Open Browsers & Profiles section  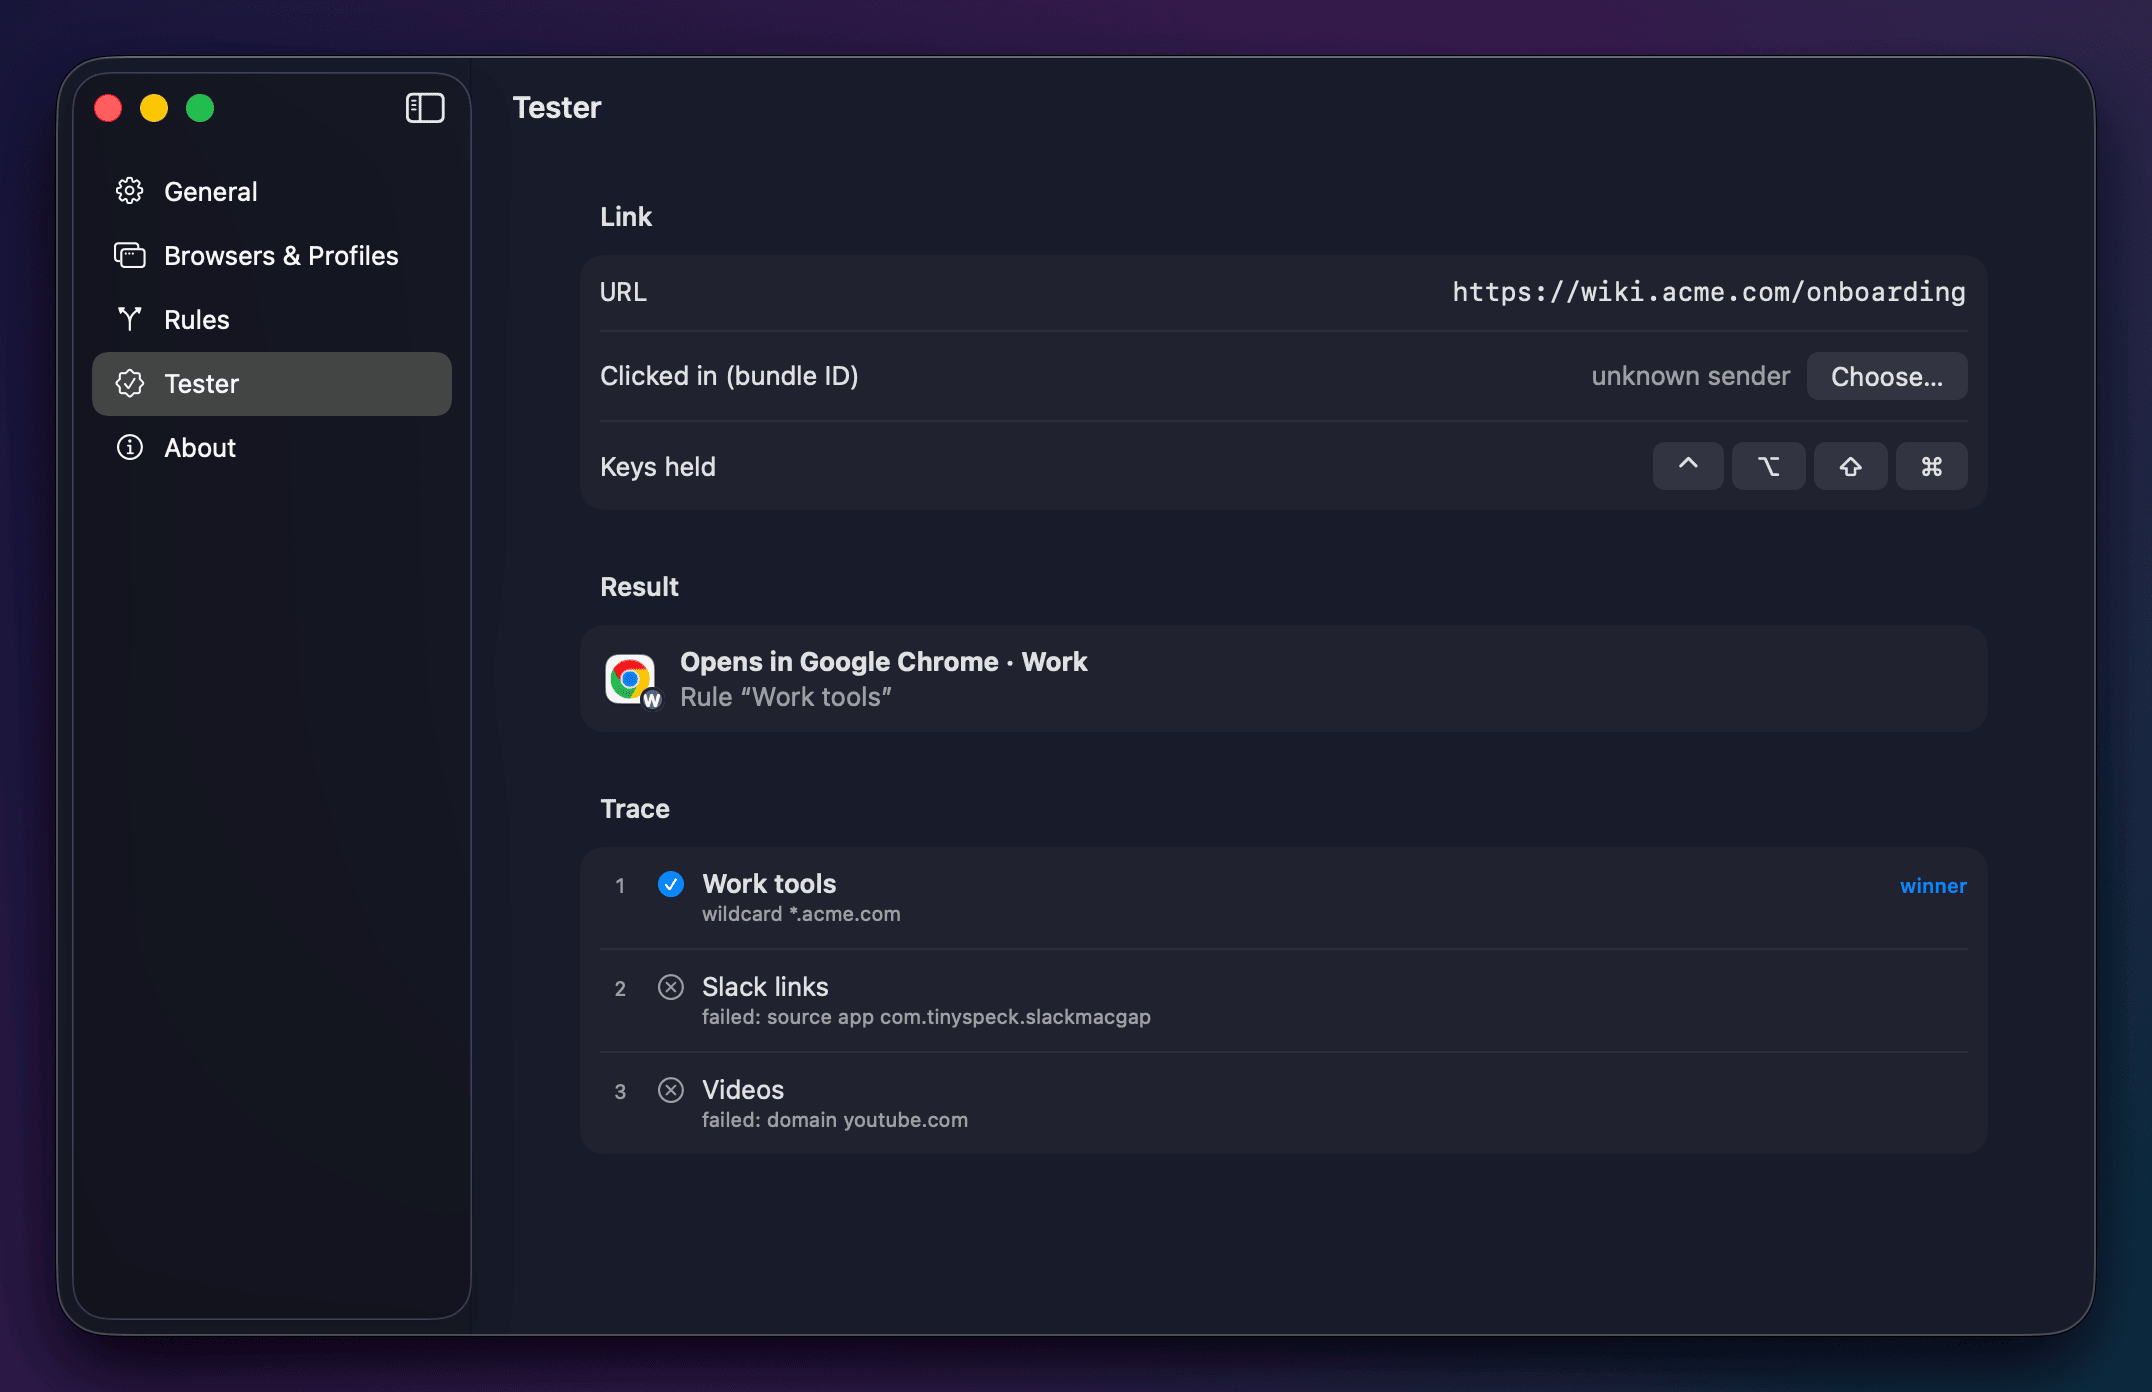[272, 255]
